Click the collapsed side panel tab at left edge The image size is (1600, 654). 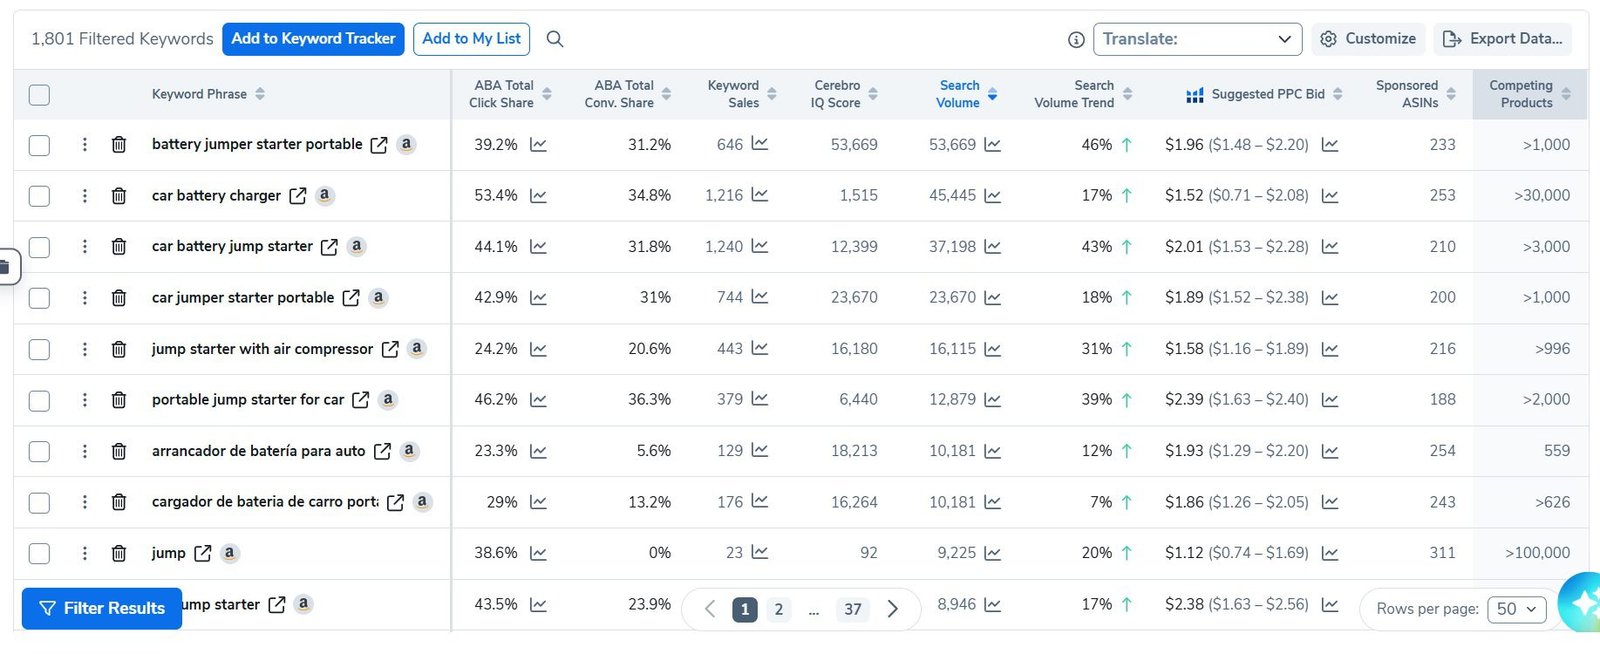[8, 266]
